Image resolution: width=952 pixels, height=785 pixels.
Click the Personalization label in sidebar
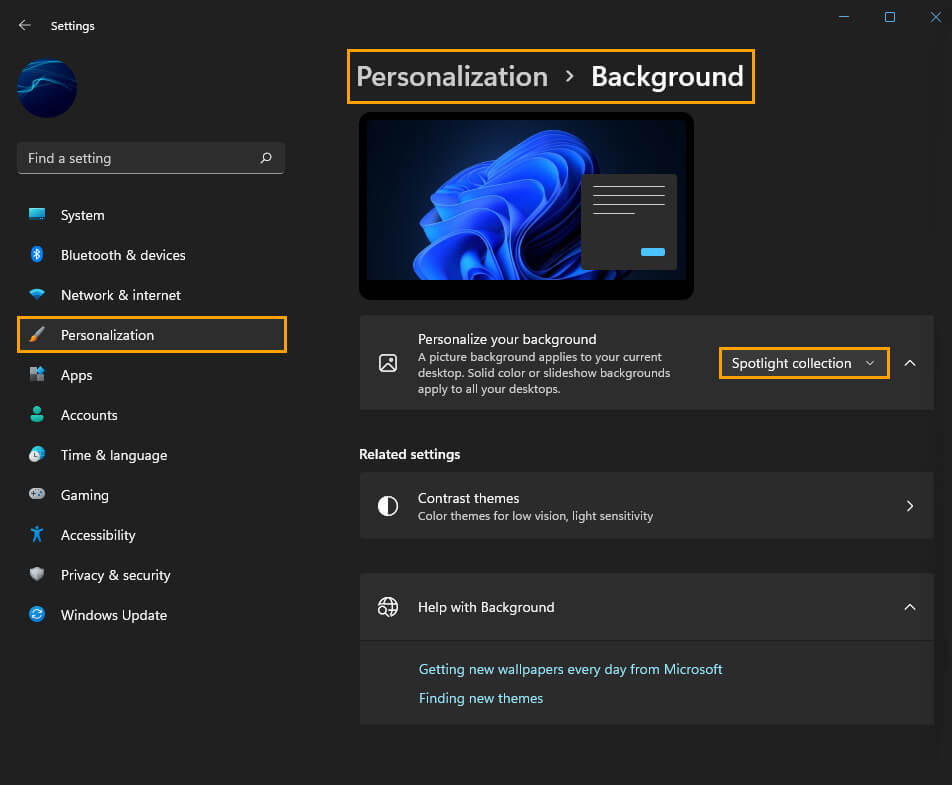tap(107, 335)
